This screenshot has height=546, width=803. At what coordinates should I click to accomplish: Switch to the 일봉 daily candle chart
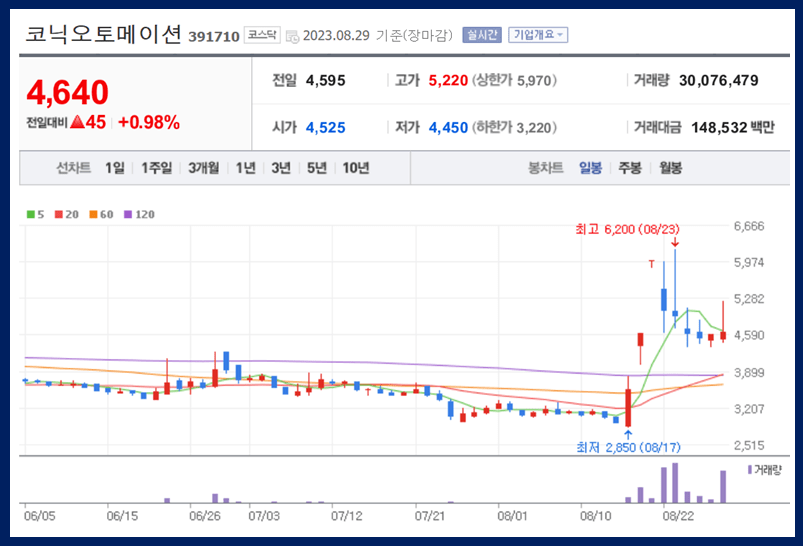point(590,168)
